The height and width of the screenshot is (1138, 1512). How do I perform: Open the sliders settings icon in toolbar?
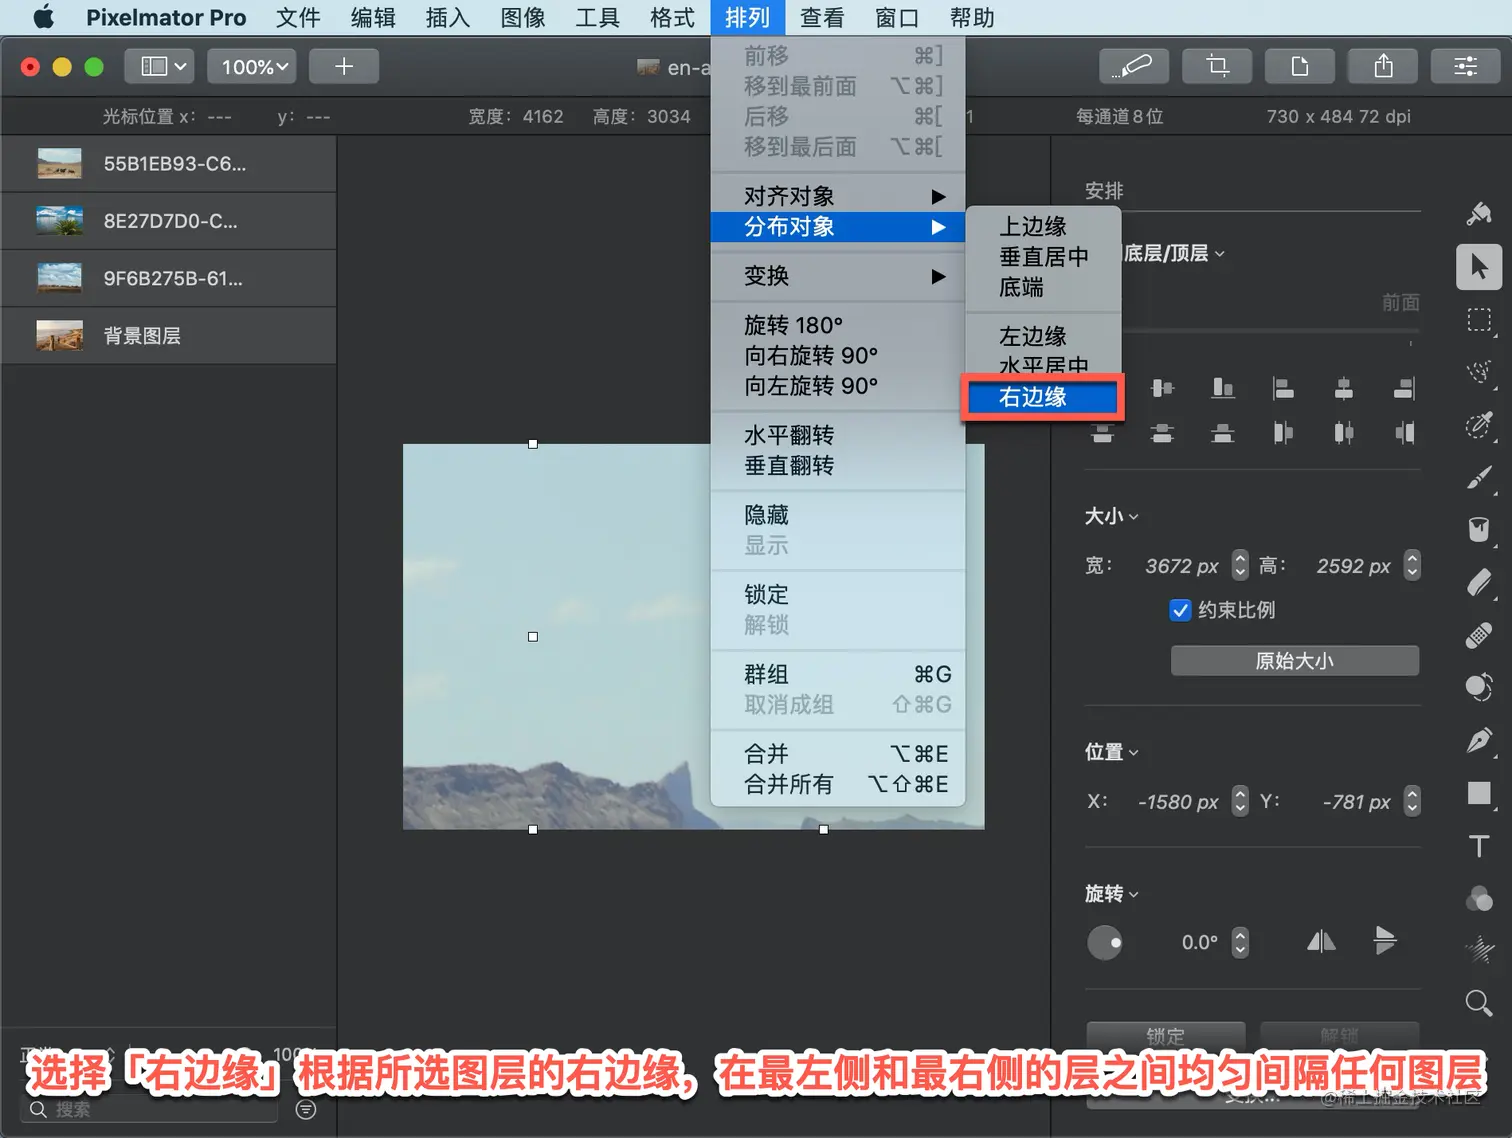1466,66
